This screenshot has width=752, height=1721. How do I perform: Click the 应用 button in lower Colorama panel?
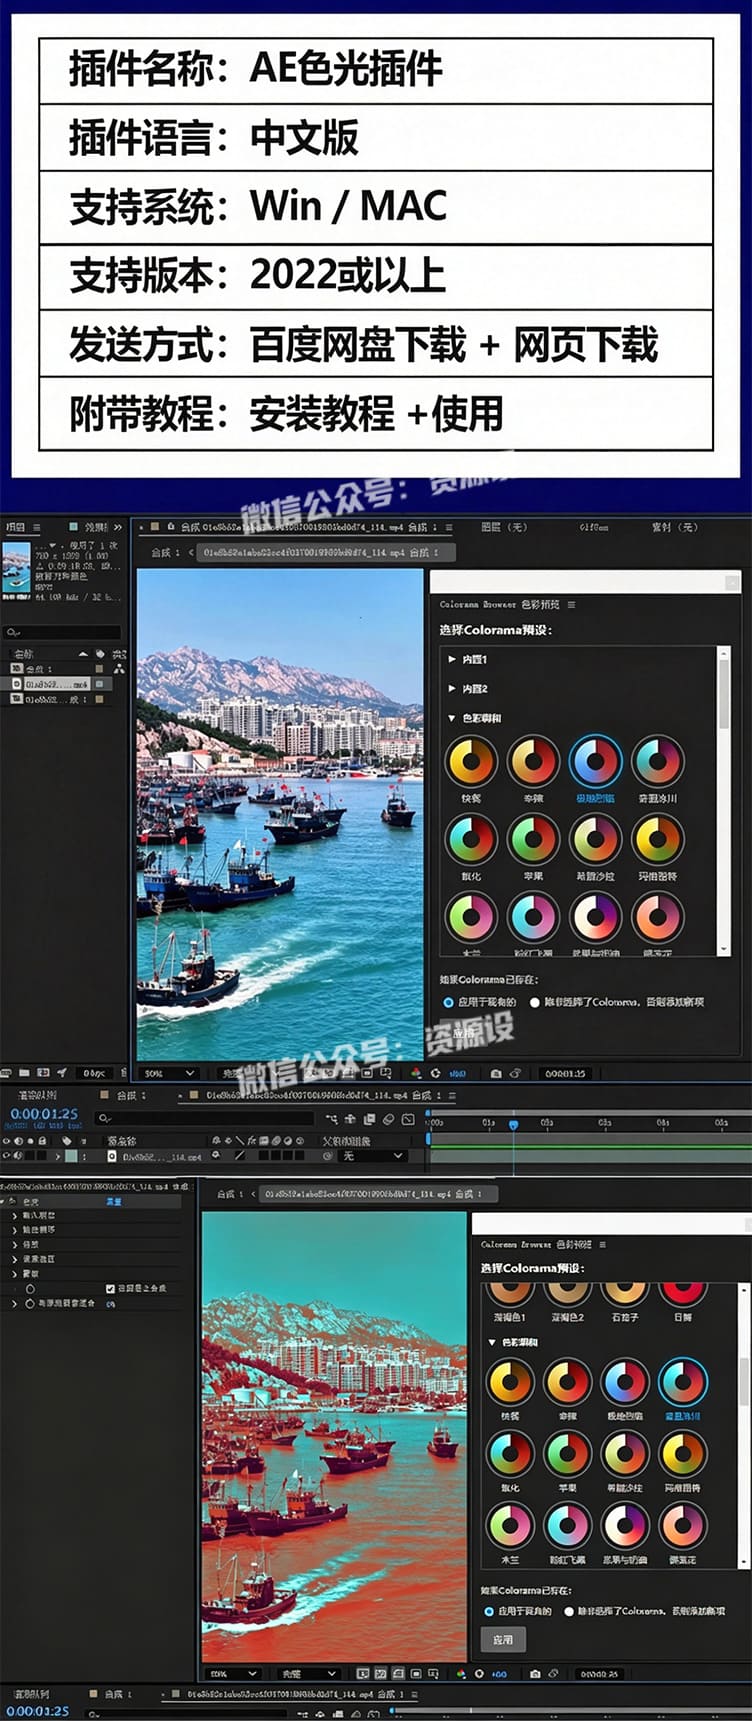point(503,1640)
